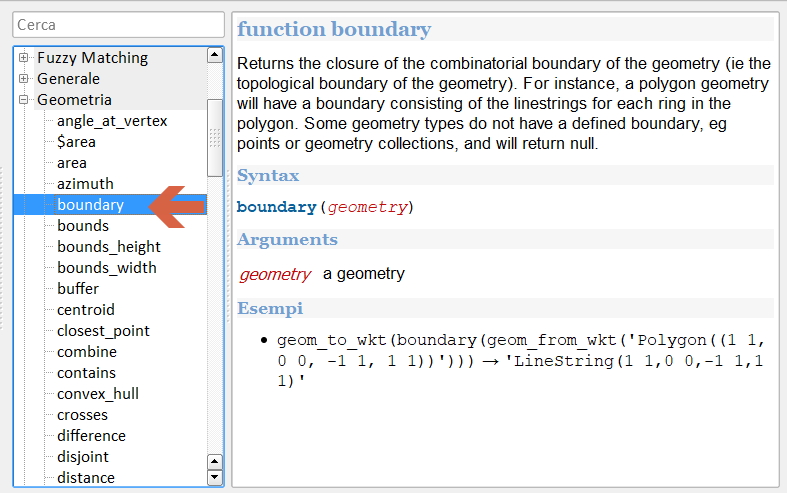Select the distance function
Viewport: 787px width, 493px height.
[x=85, y=478]
